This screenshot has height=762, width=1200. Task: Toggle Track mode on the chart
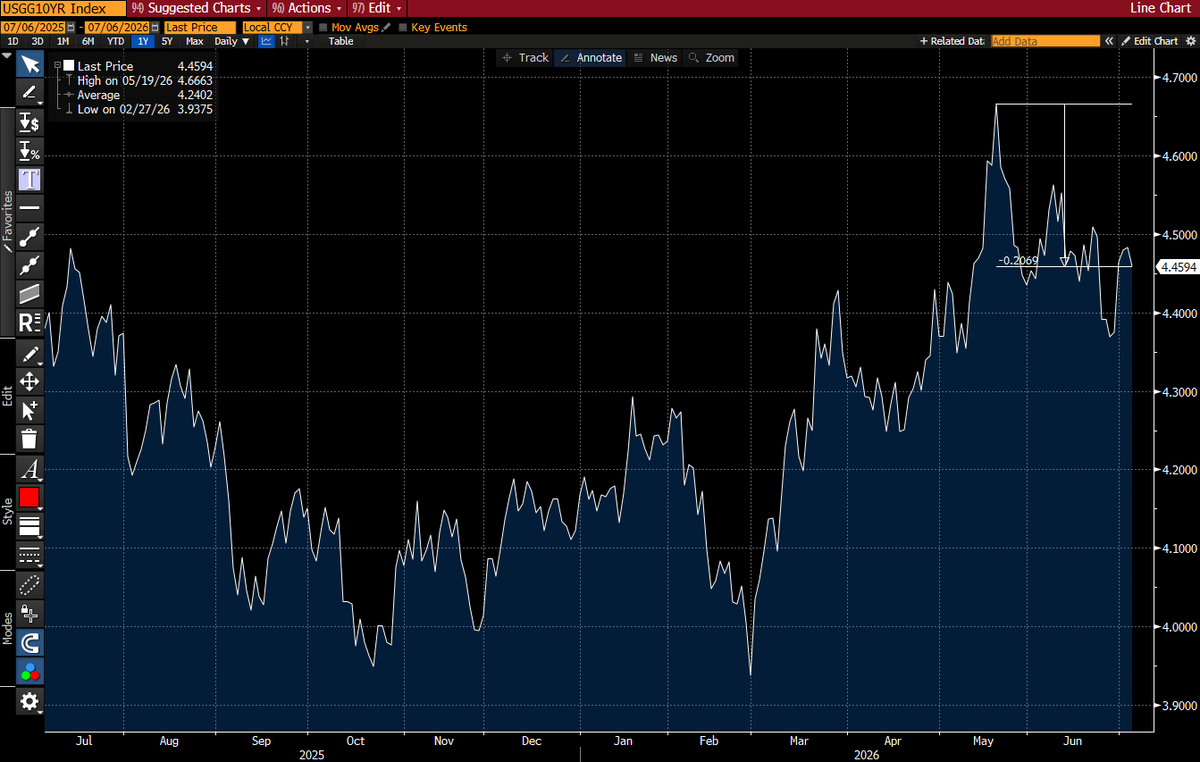point(525,58)
